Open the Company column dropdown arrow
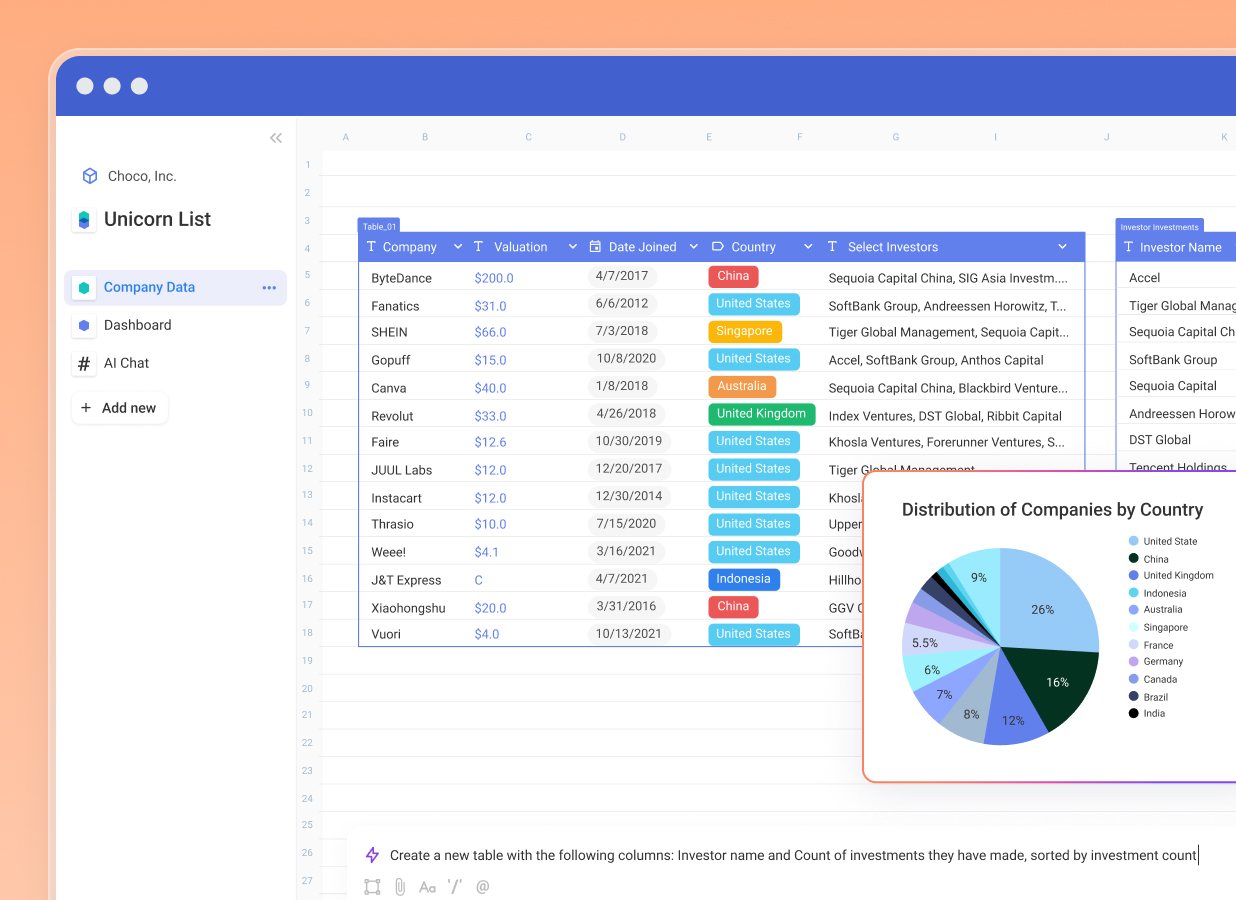Viewport: 1236px width, 900px height. pos(458,246)
